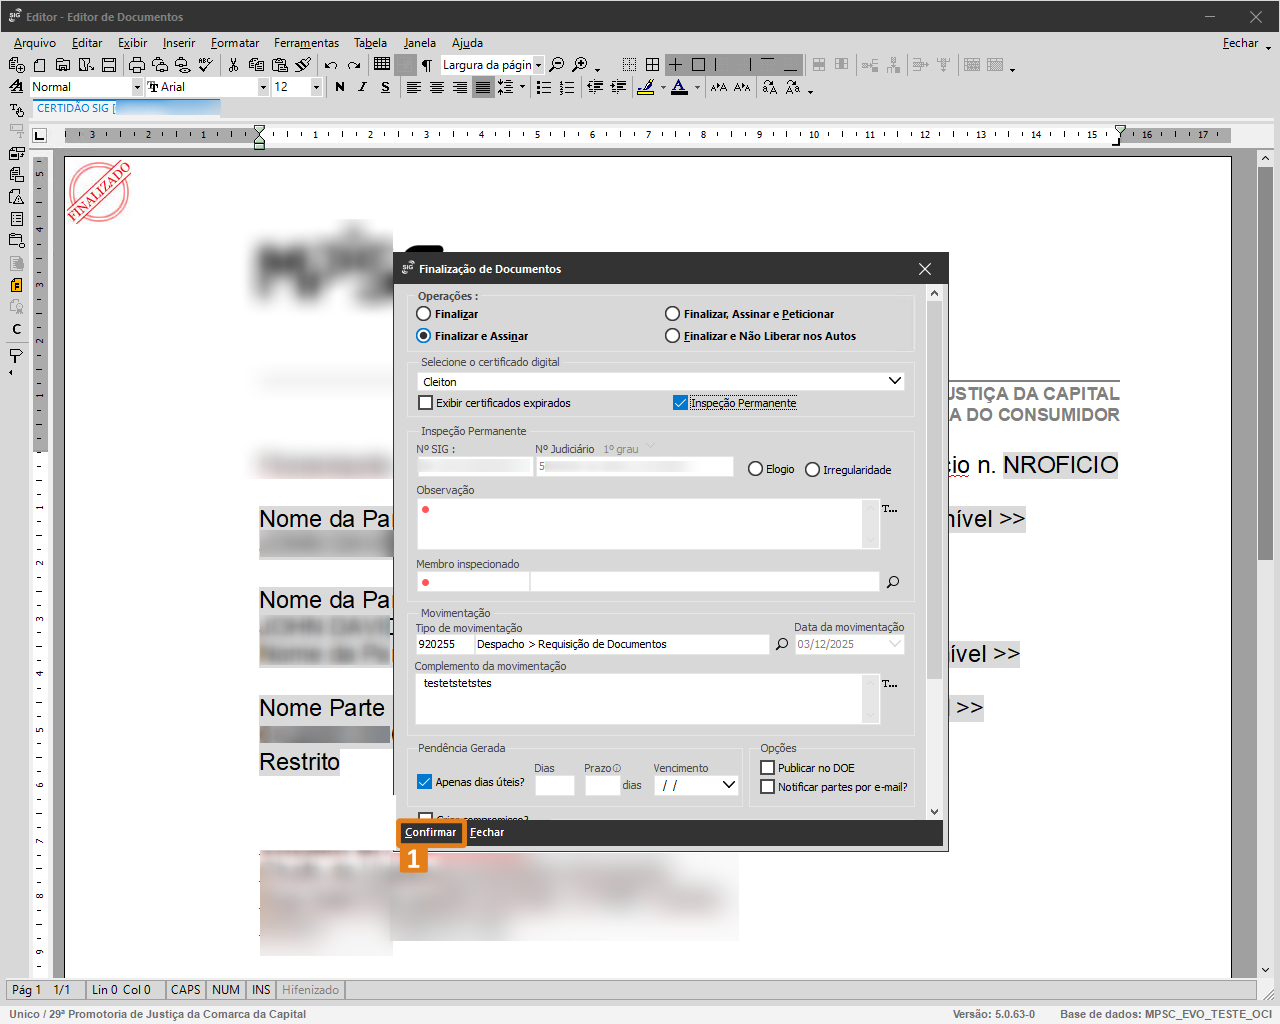The height and width of the screenshot is (1024, 1280).
Task: Toggle bold formatting N button
Action: click(x=340, y=87)
